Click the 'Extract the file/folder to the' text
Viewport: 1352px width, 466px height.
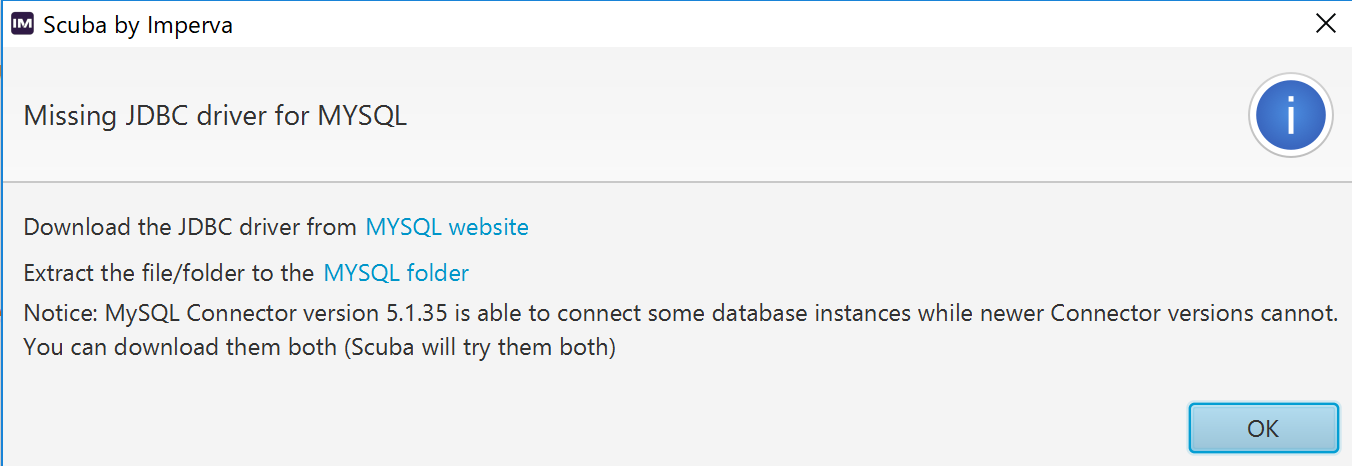point(169,273)
